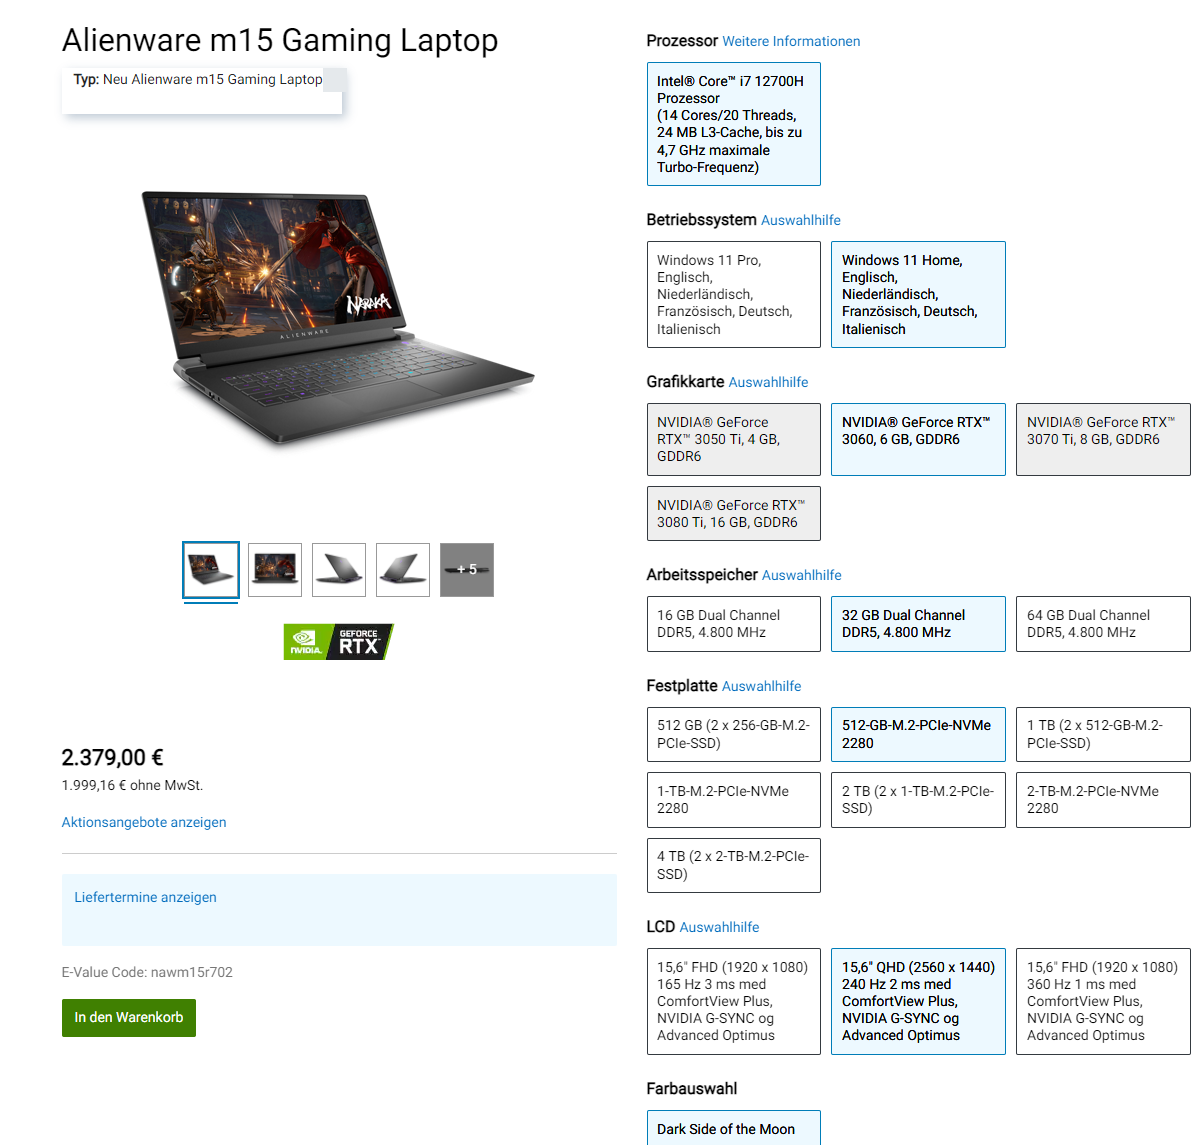Select the second laptop thumbnail image
This screenshot has width=1202, height=1145.
(275, 570)
